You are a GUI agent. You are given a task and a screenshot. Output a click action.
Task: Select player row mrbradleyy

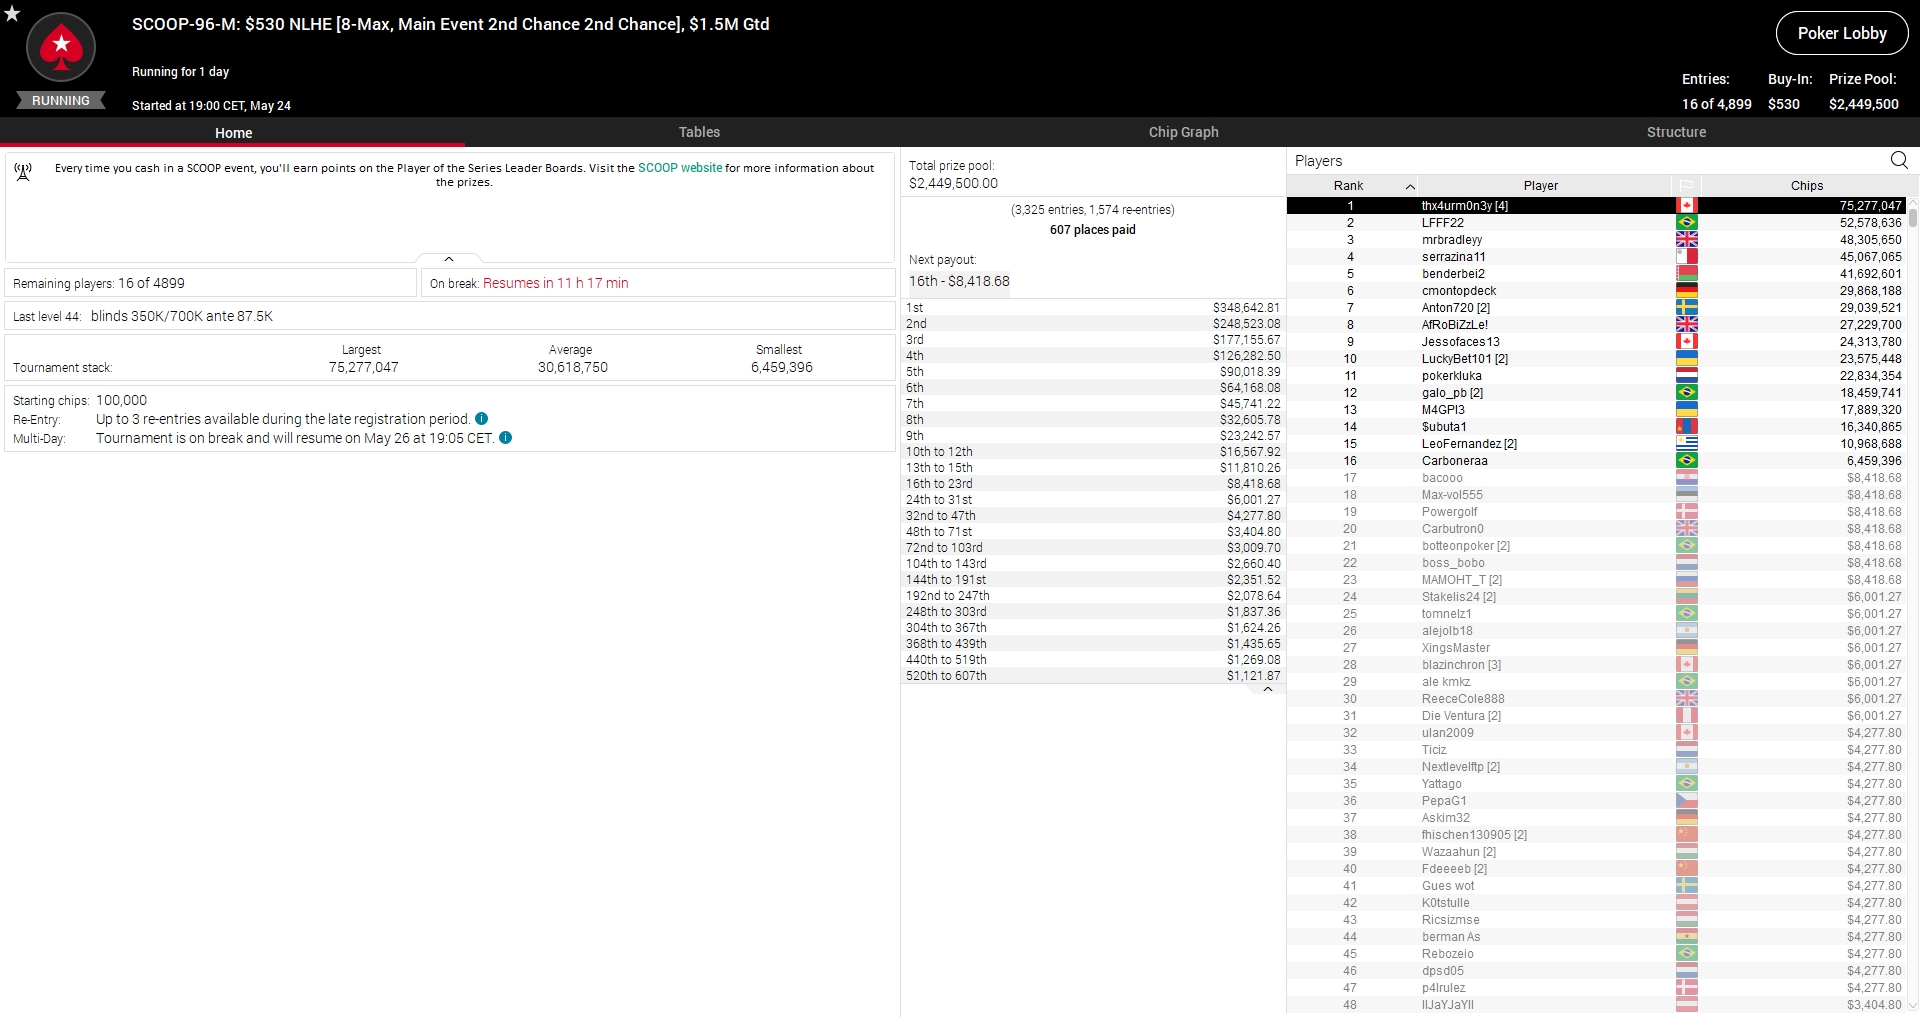(x=1596, y=240)
